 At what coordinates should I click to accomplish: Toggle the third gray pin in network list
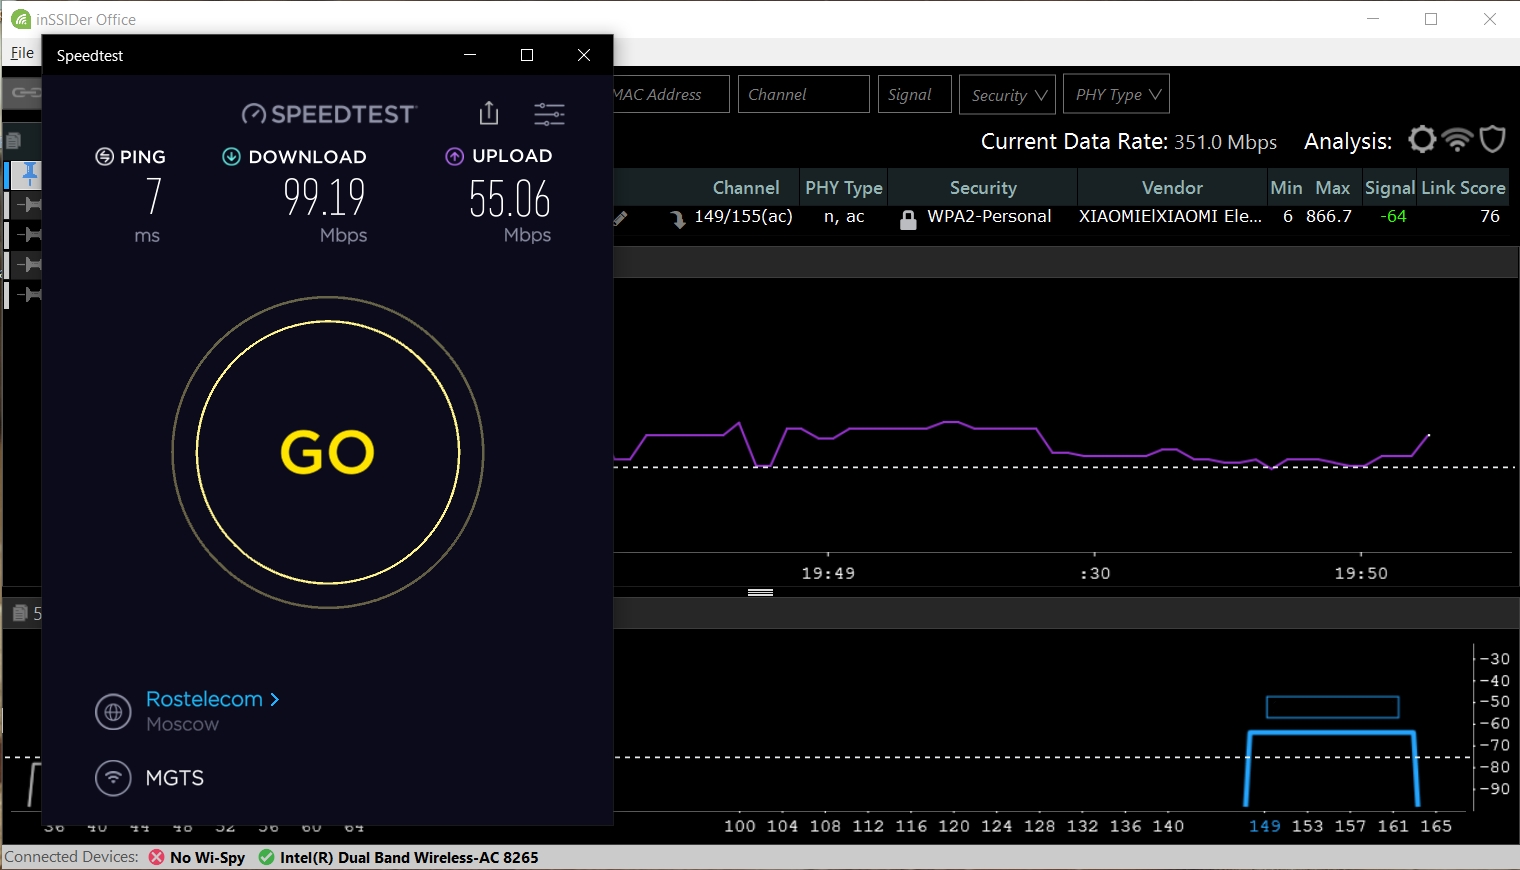pyautogui.click(x=29, y=265)
